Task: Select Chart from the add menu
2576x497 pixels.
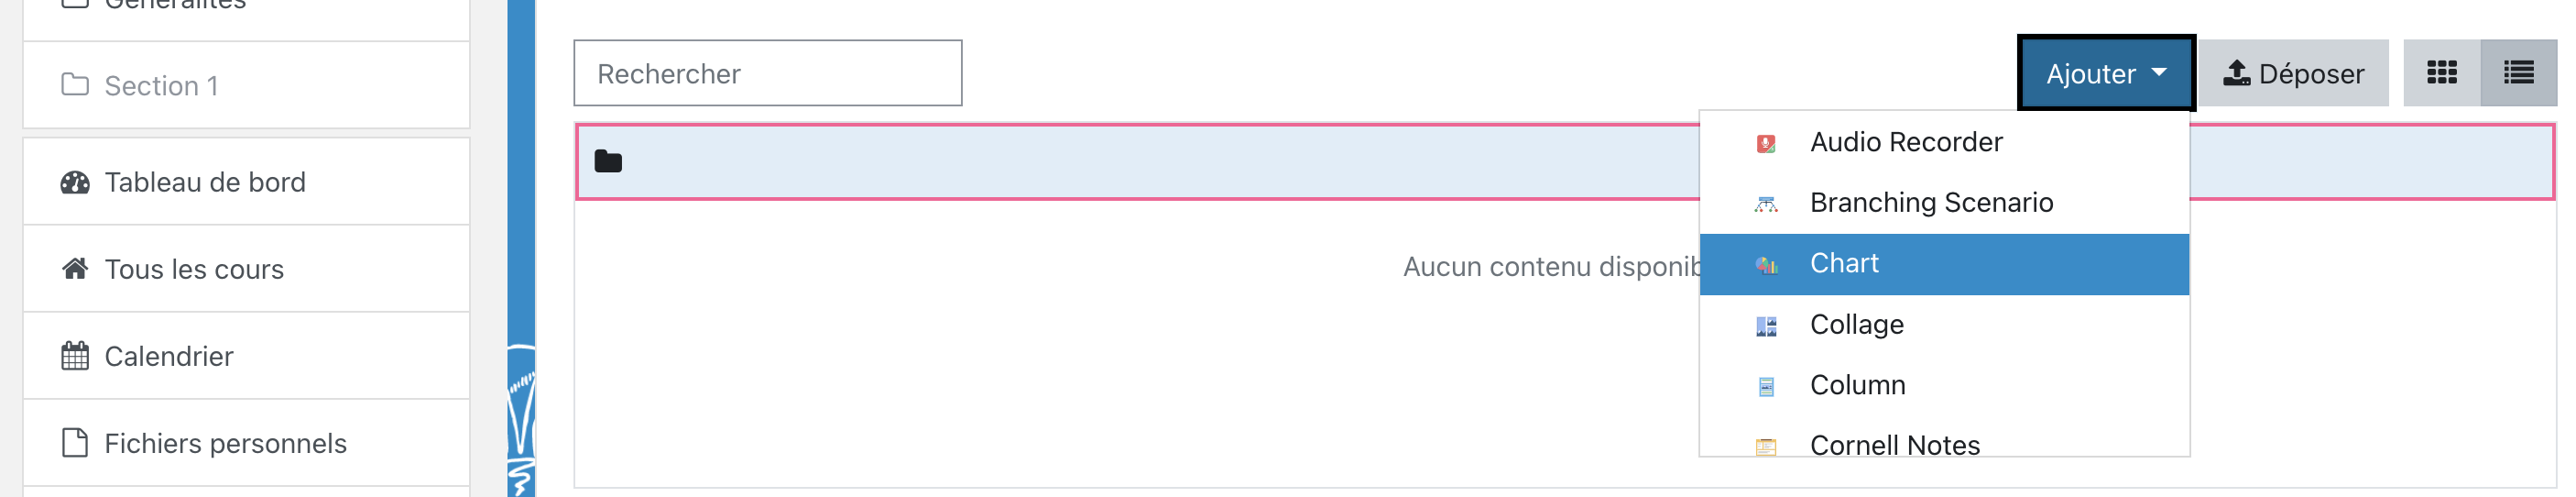Action: (1844, 264)
